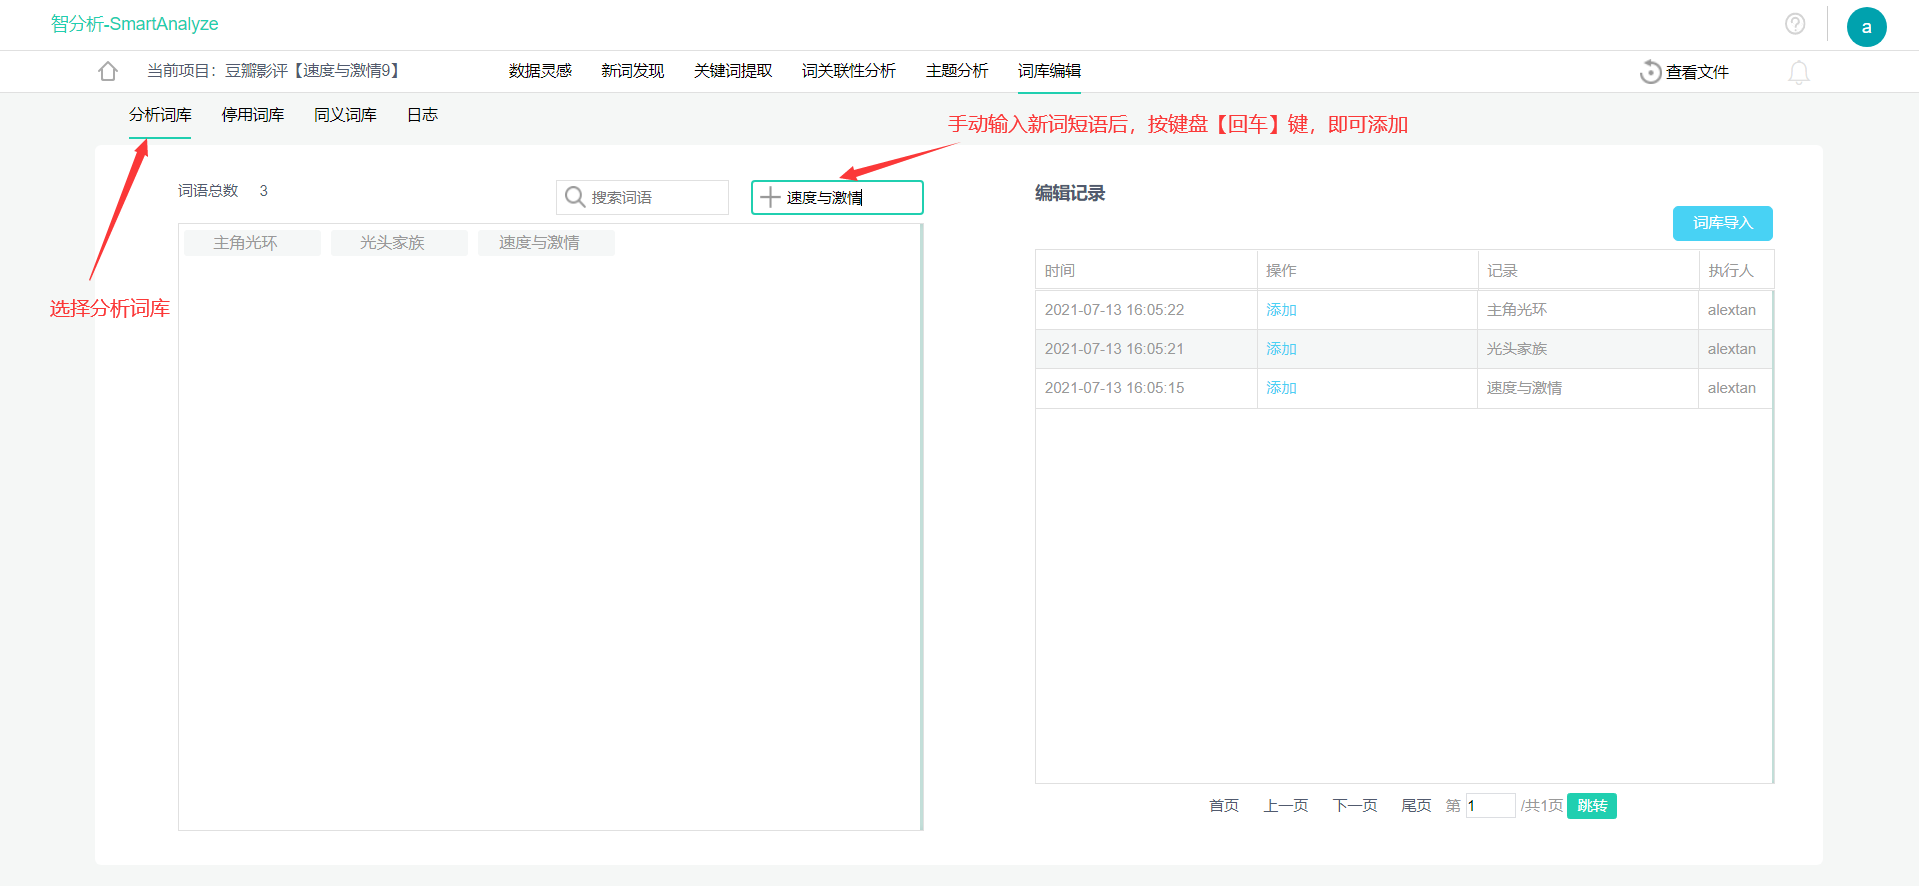Viewport: 1919px width, 895px height.
Task: Click 速度与激情 in the record column
Action: [x=1524, y=388]
